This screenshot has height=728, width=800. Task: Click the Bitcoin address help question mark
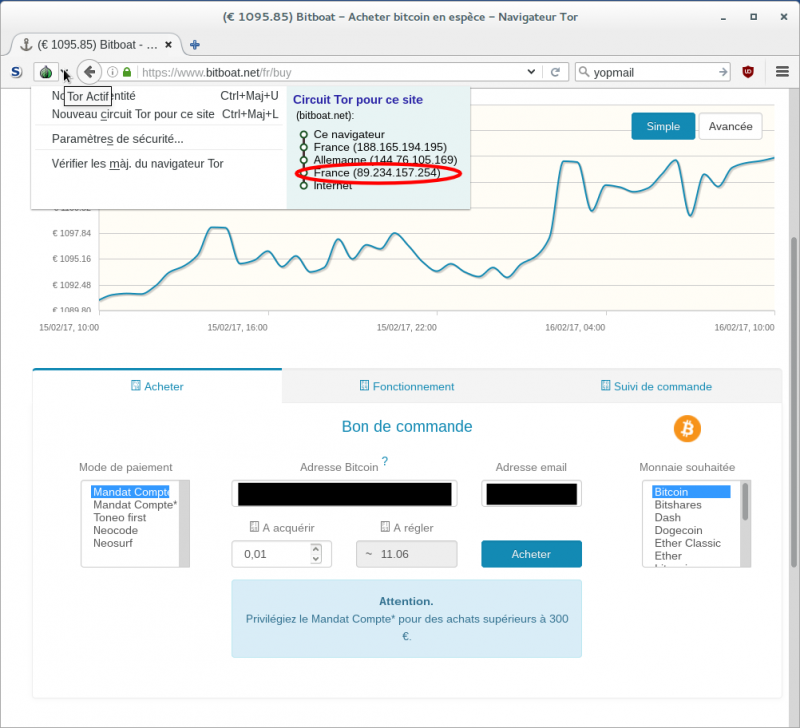click(x=385, y=461)
